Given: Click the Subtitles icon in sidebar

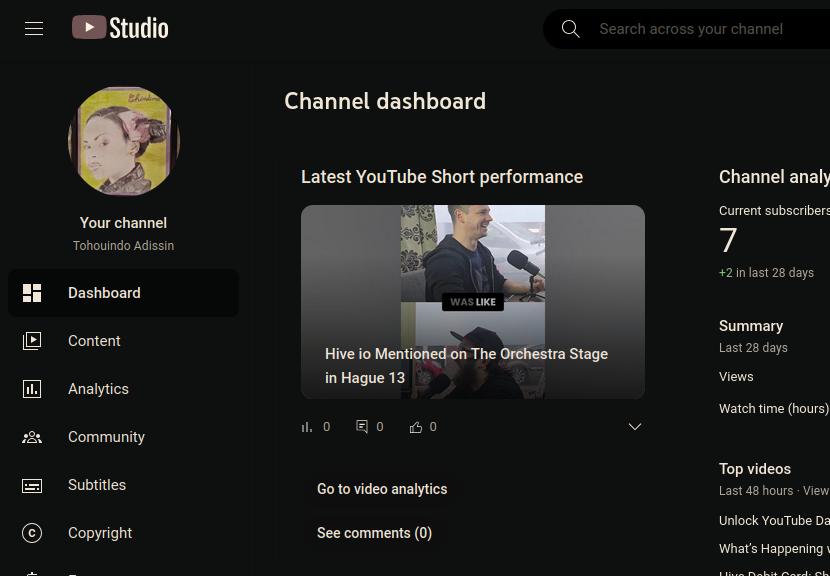Looking at the screenshot, I should point(32,485).
